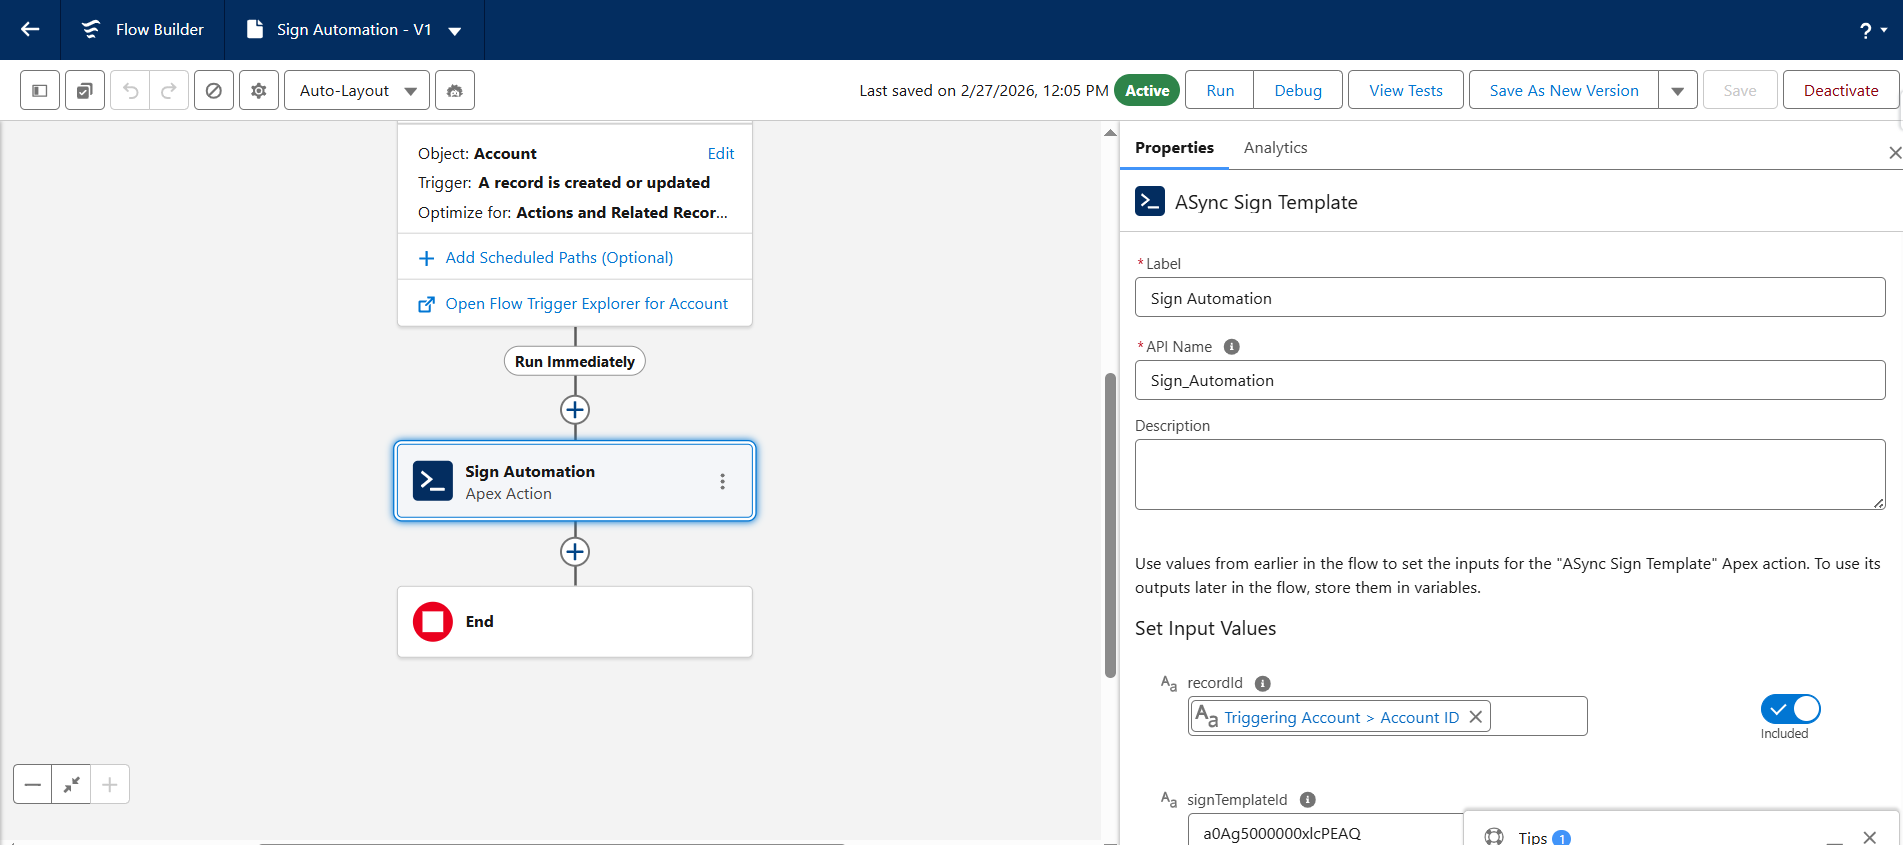Click the Description text area
Screen dimensions: 1903x845
tap(1509, 474)
